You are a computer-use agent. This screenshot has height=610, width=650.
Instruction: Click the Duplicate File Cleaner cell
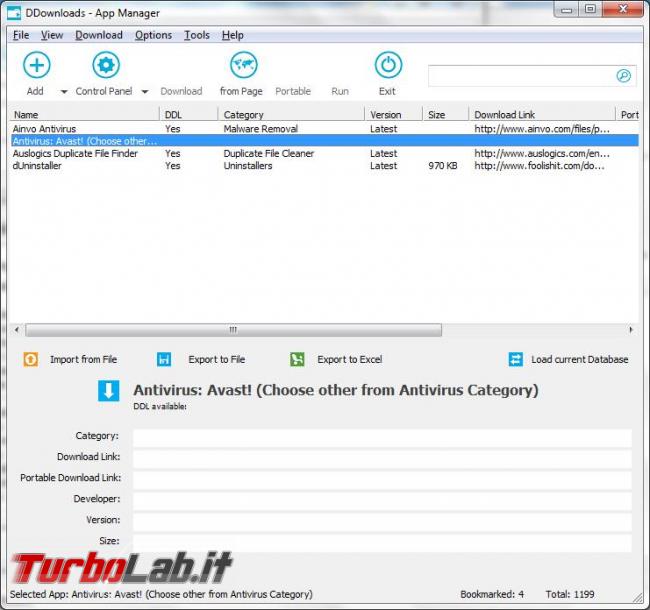[269, 153]
